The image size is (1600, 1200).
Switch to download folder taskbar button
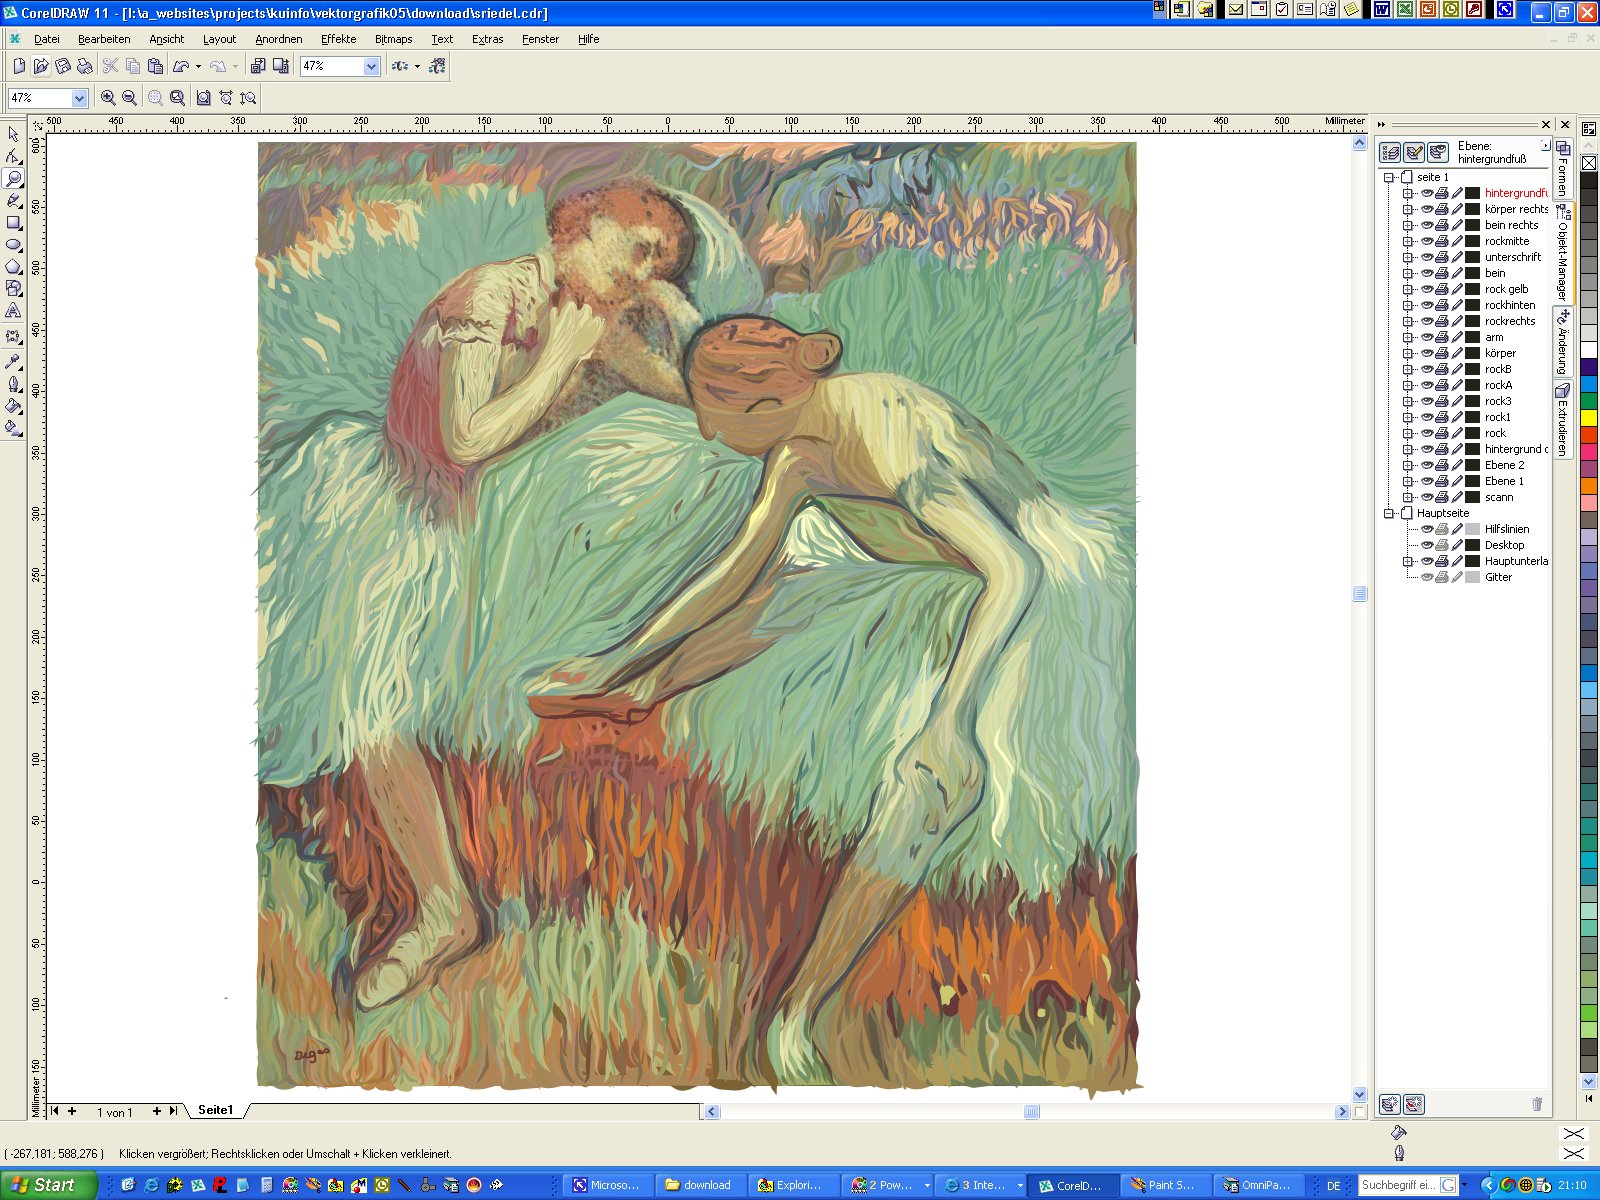699,1185
